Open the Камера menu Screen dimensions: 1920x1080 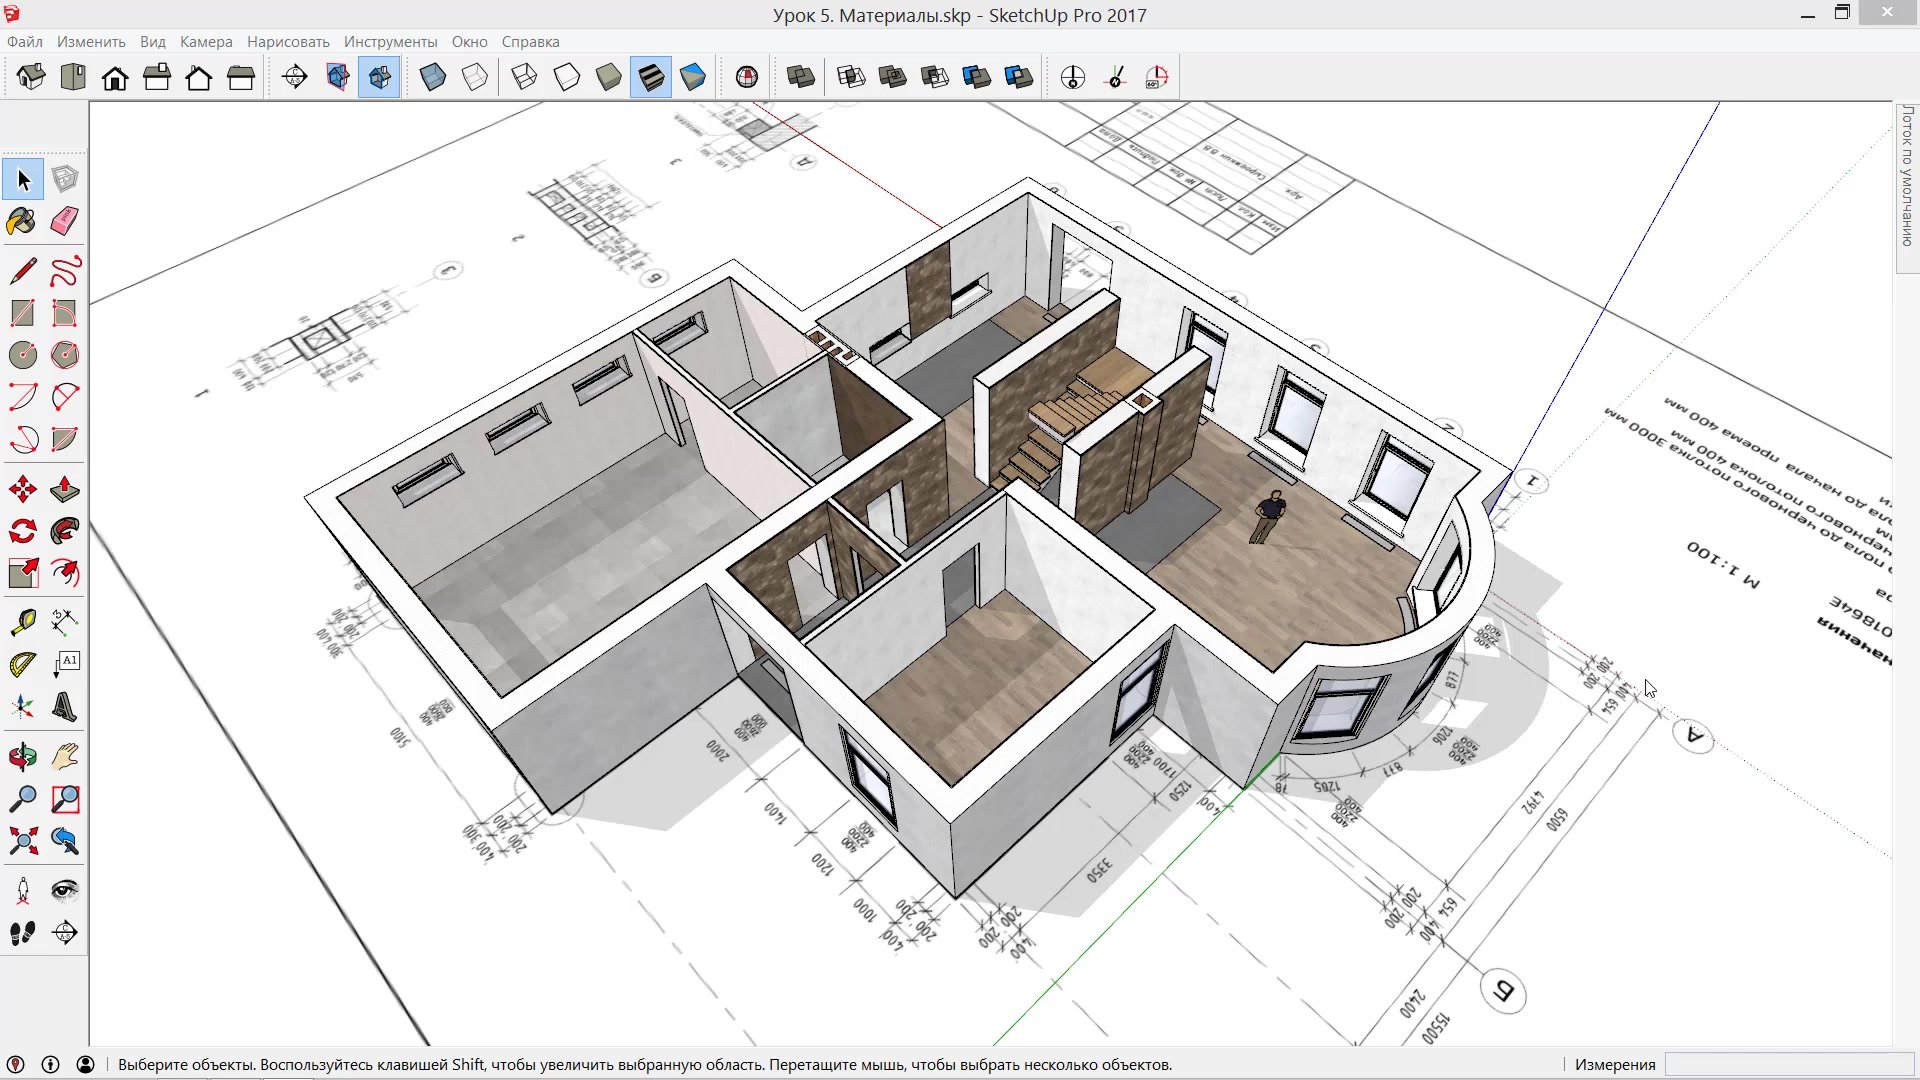tap(206, 42)
